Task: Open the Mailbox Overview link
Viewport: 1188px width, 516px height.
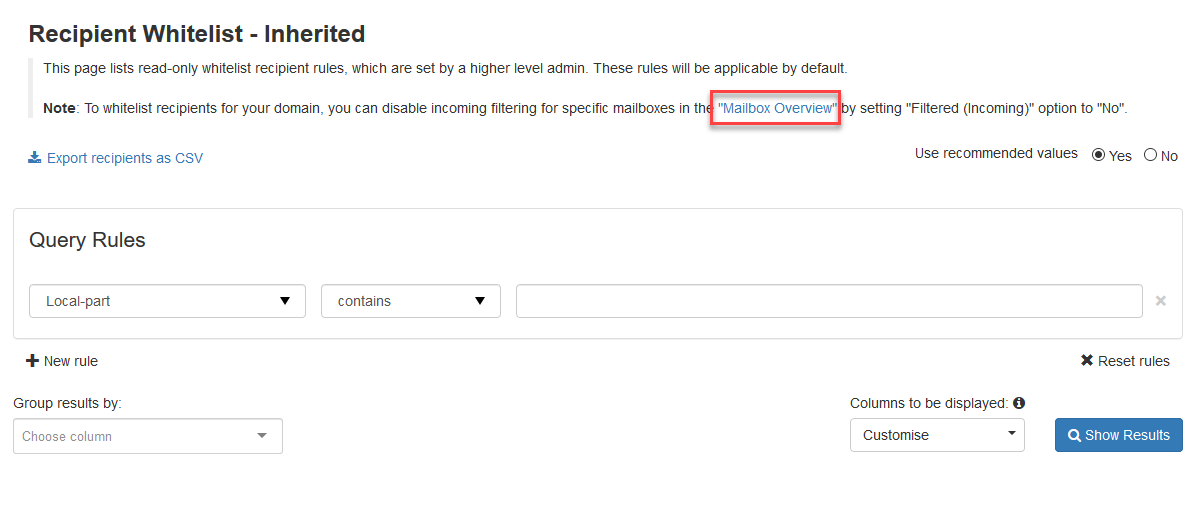Action: [776, 108]
